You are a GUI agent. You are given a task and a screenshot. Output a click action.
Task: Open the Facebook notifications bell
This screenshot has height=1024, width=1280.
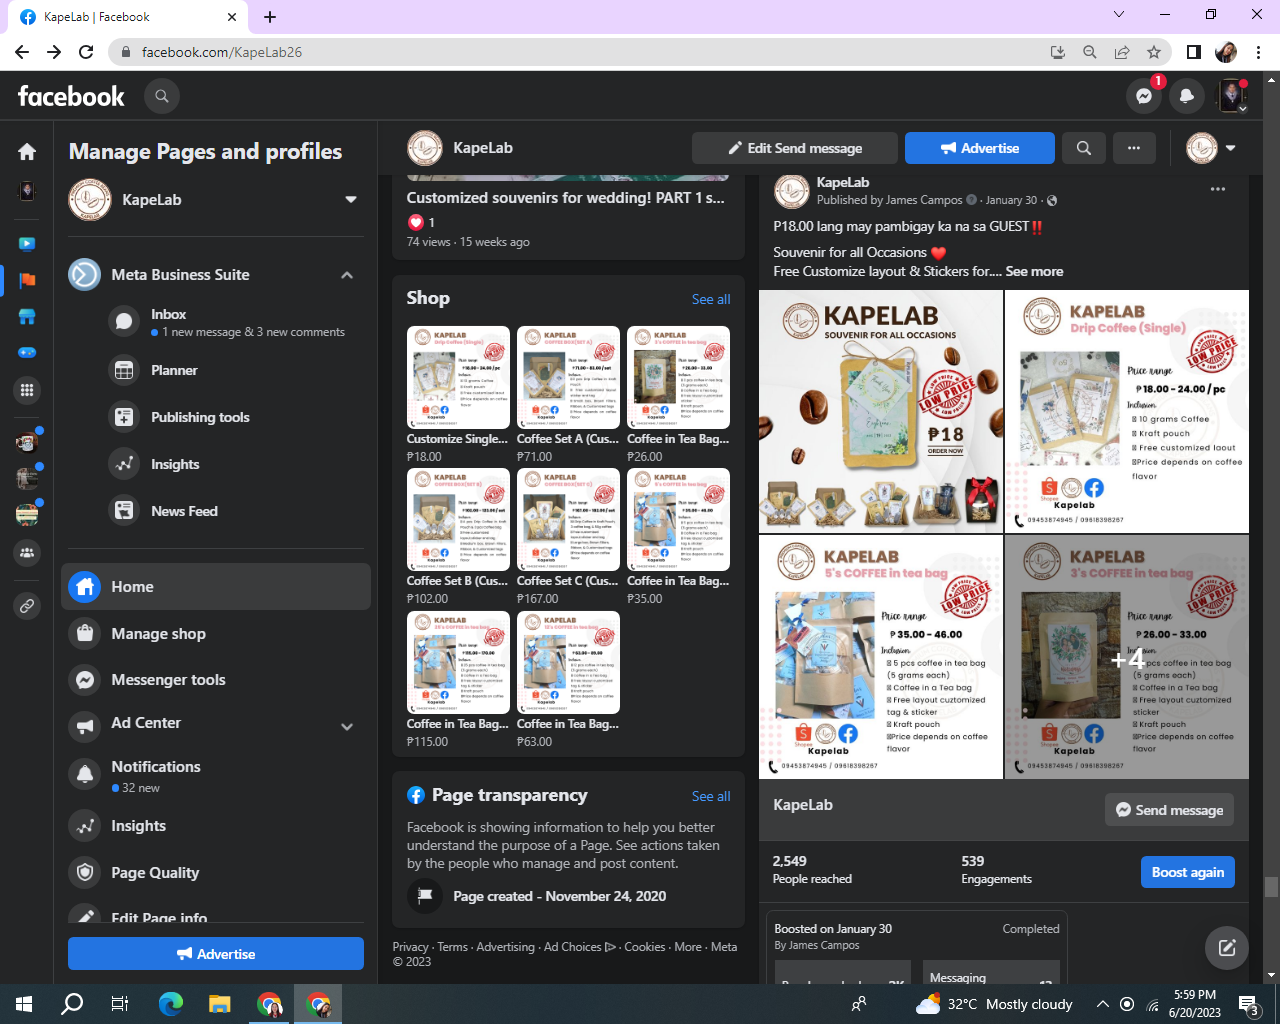coord(1187,96)
